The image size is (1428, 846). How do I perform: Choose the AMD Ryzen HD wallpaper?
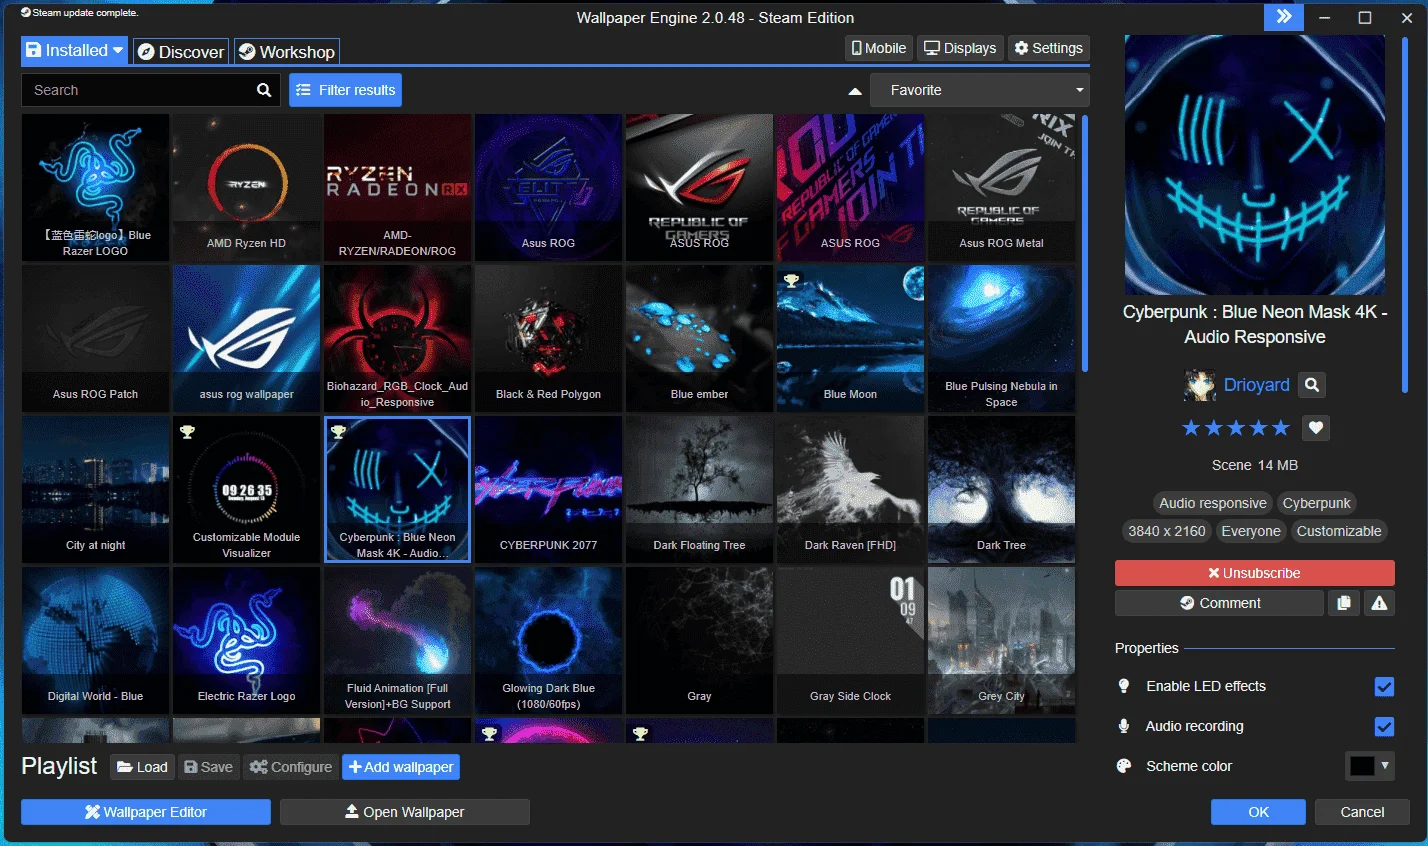[x=247, y=188]
